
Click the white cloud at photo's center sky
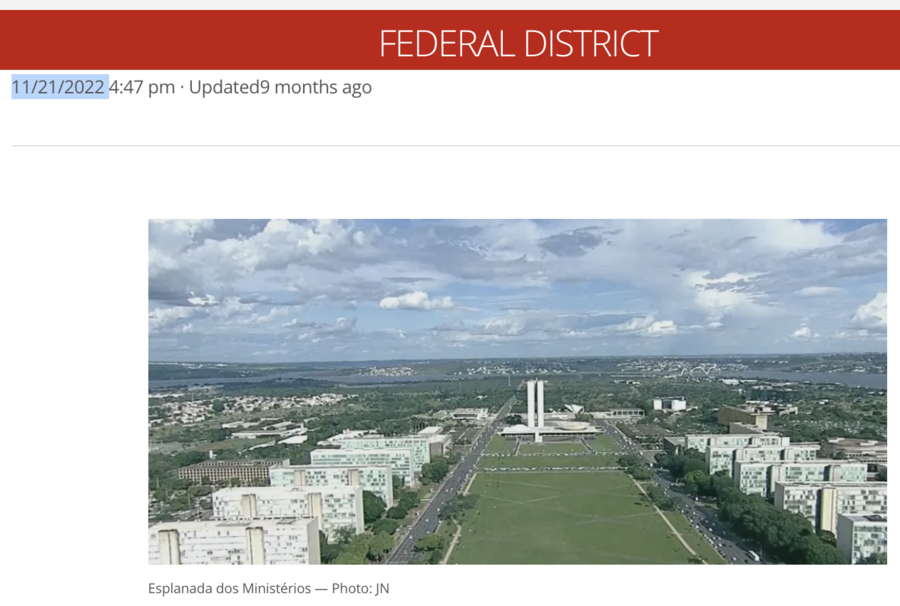pos(416,301)
